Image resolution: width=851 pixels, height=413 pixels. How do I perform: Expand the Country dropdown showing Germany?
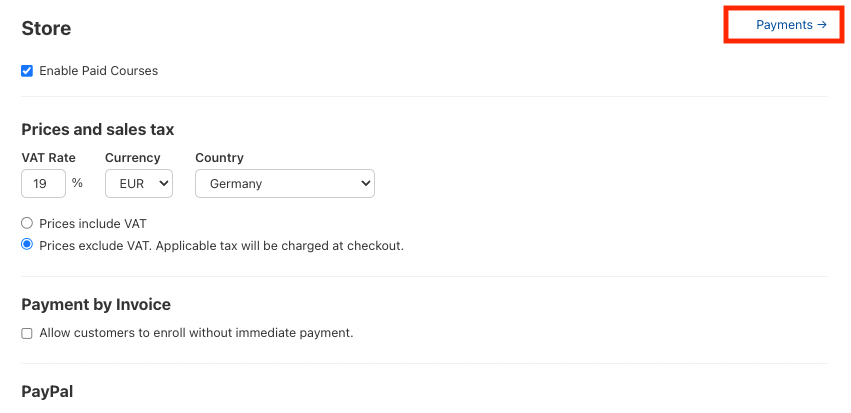(284, 184)
